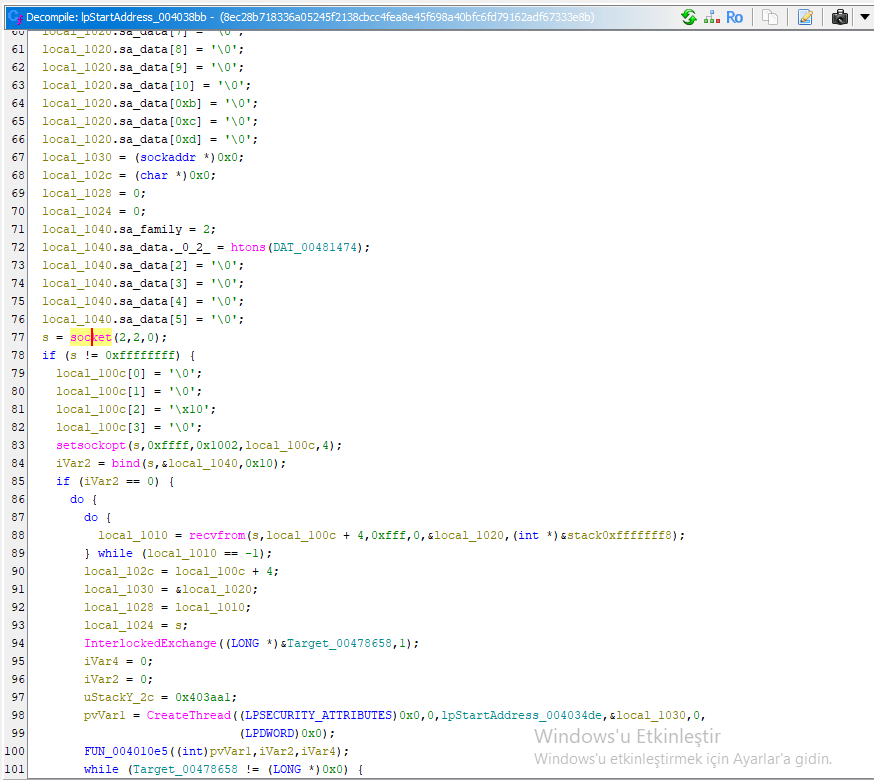Take a snapshot with the camera icon

840,17
